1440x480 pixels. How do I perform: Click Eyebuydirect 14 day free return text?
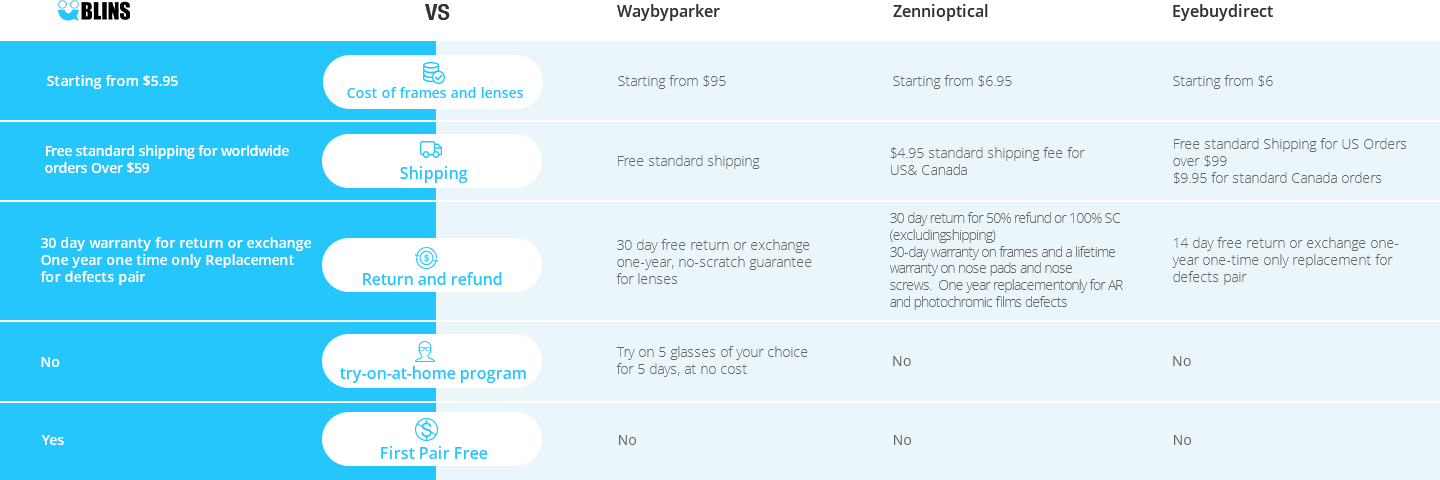(1285, 260)
